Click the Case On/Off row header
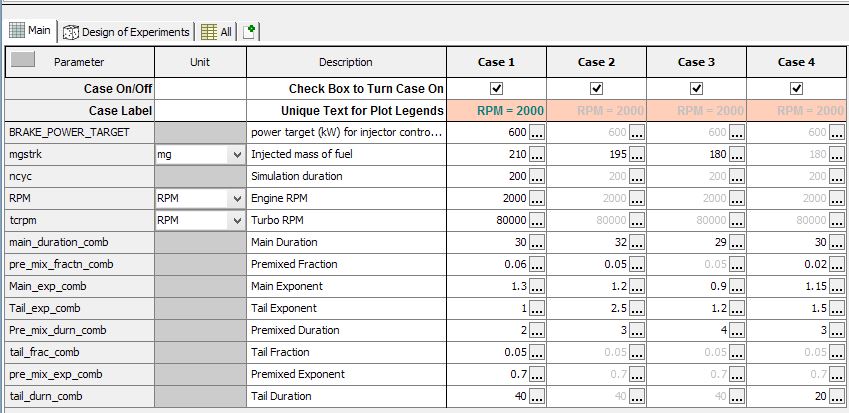The height and width of the screenshot is (413, 849). 80,88
